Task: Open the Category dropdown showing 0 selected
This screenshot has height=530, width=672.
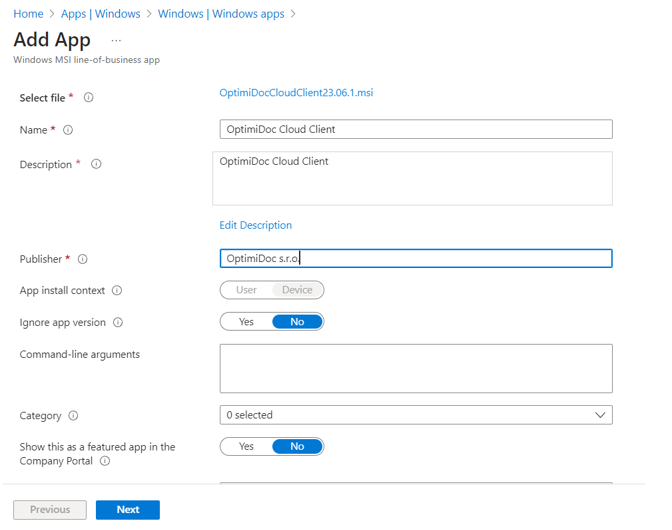Action: tap(416, 415)
